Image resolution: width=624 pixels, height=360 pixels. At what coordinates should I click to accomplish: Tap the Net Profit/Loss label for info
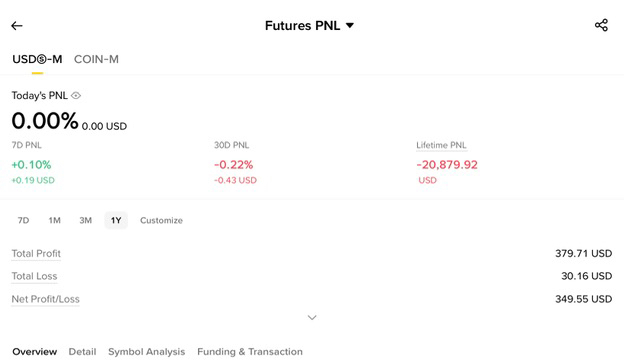coord(45,299)
